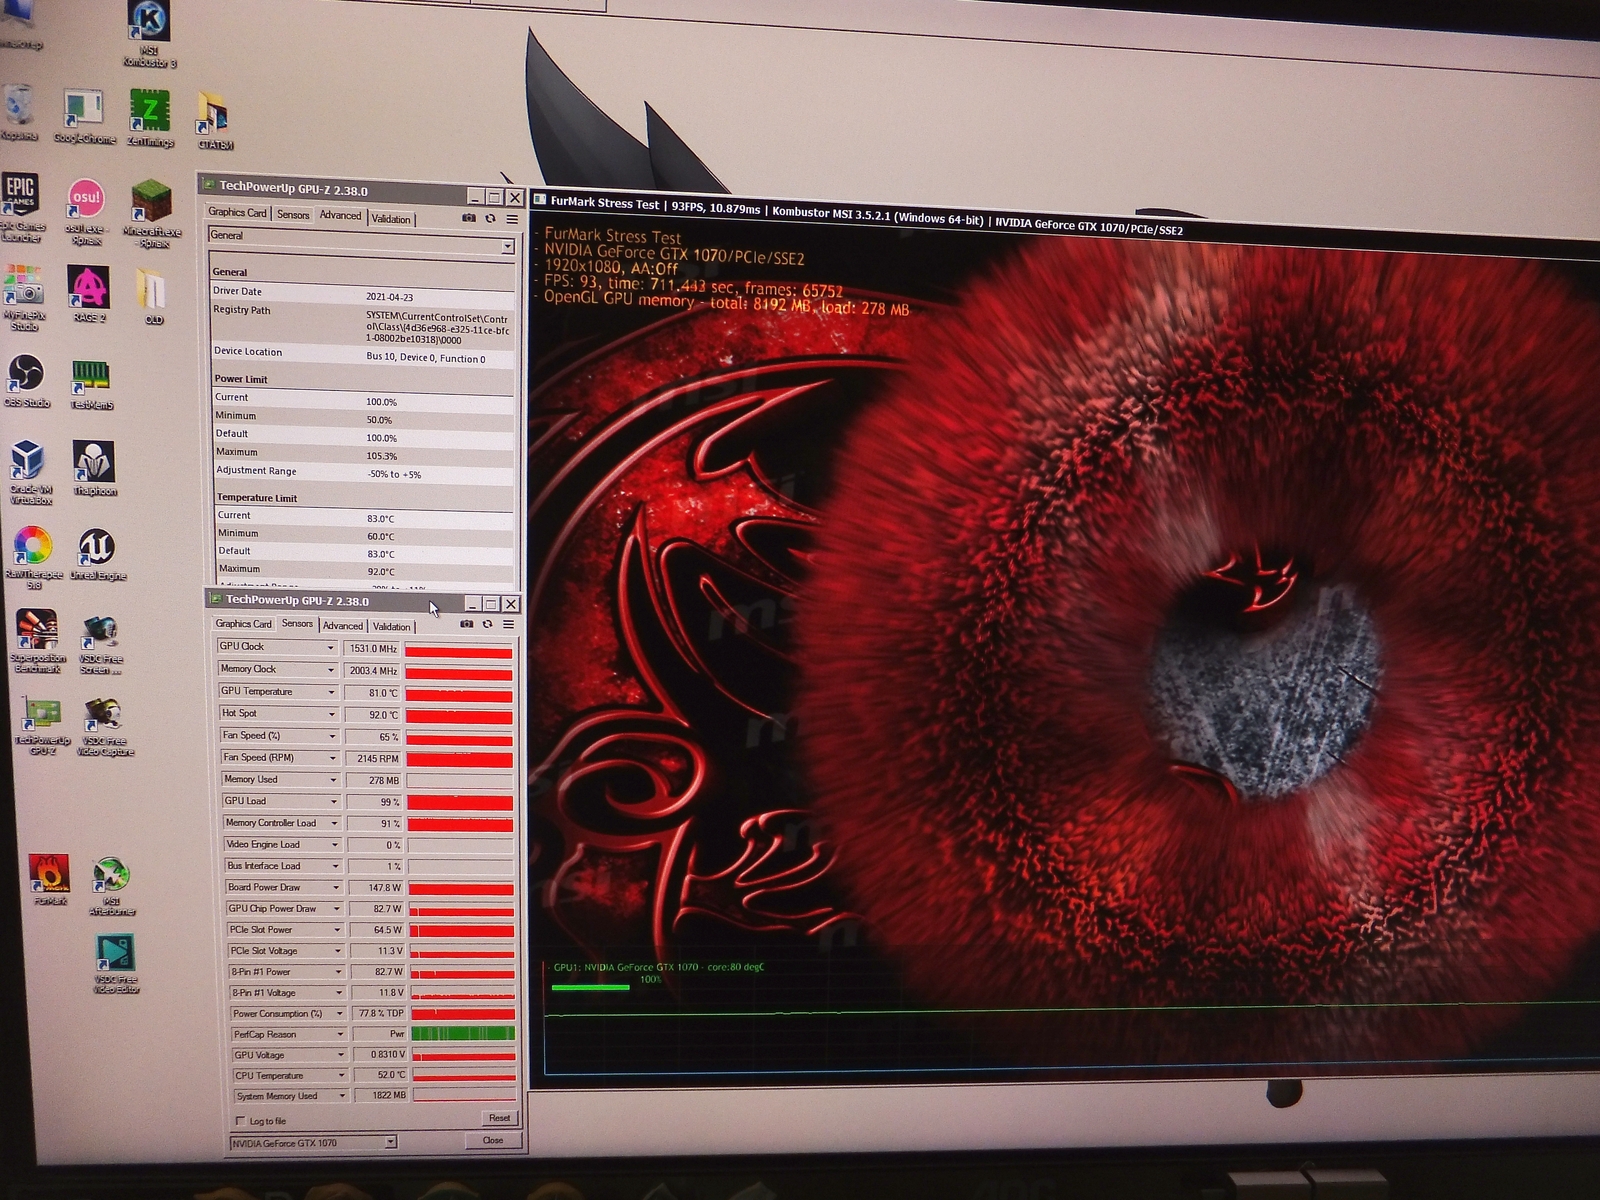
Task: Open the MyFinePix Studio desktop icon
Action: 24,297
